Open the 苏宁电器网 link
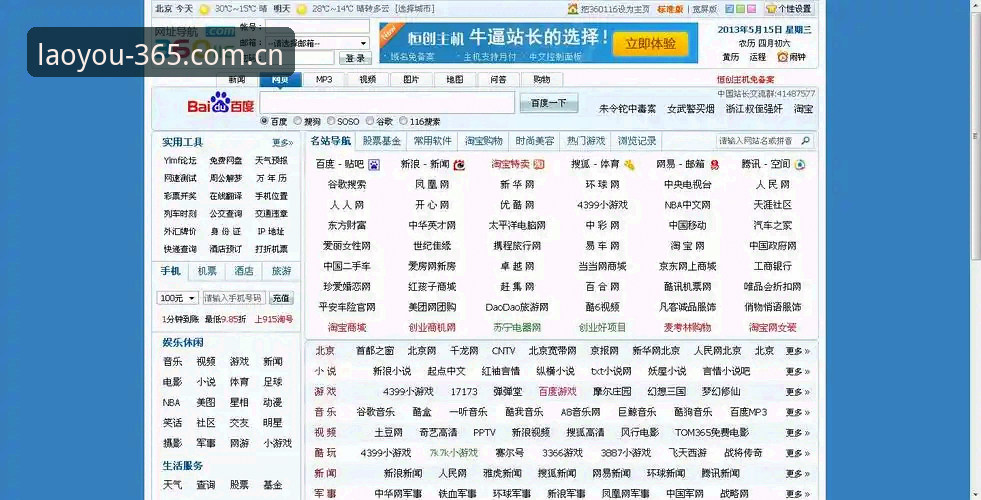Screen dimensions: 981x500 point(517,327)
